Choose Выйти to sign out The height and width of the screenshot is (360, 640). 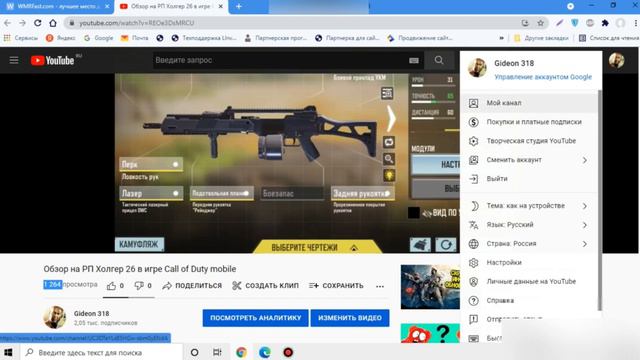tap(529, 179)
